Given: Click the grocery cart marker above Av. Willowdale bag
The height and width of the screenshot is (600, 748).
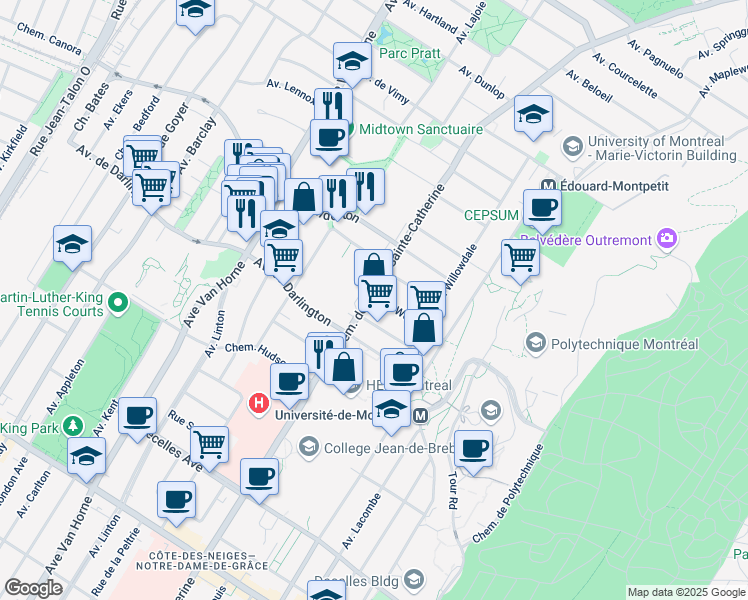Looking at the screenshot, I should 426,297.
